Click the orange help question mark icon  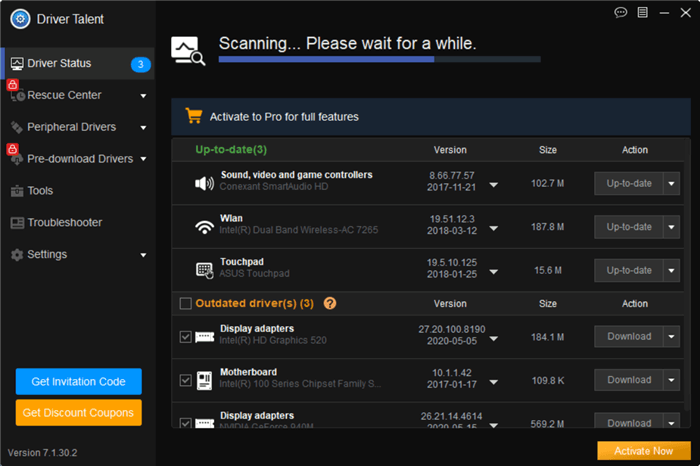(x=330, y=304)
